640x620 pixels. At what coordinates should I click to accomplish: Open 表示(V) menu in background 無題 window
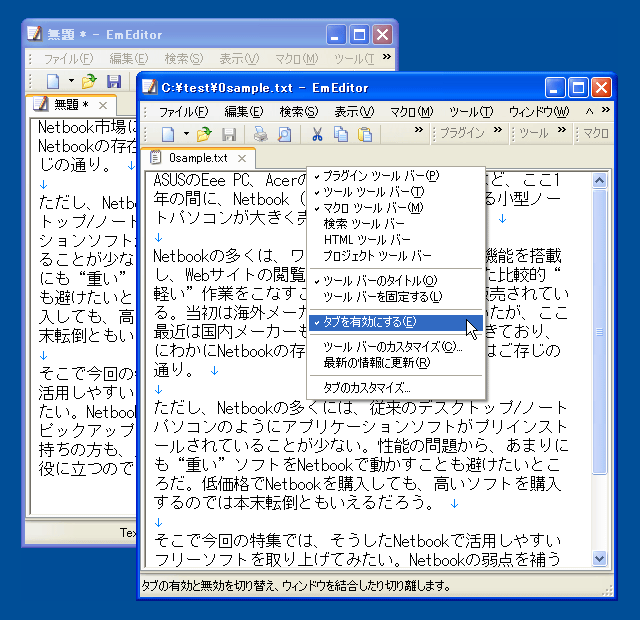coord(239,59)
